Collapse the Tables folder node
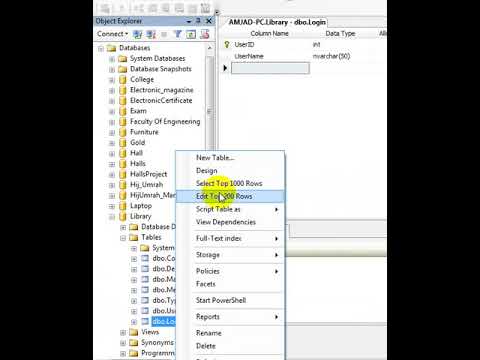This screenshot has height=360, width=480. (123, 238)
